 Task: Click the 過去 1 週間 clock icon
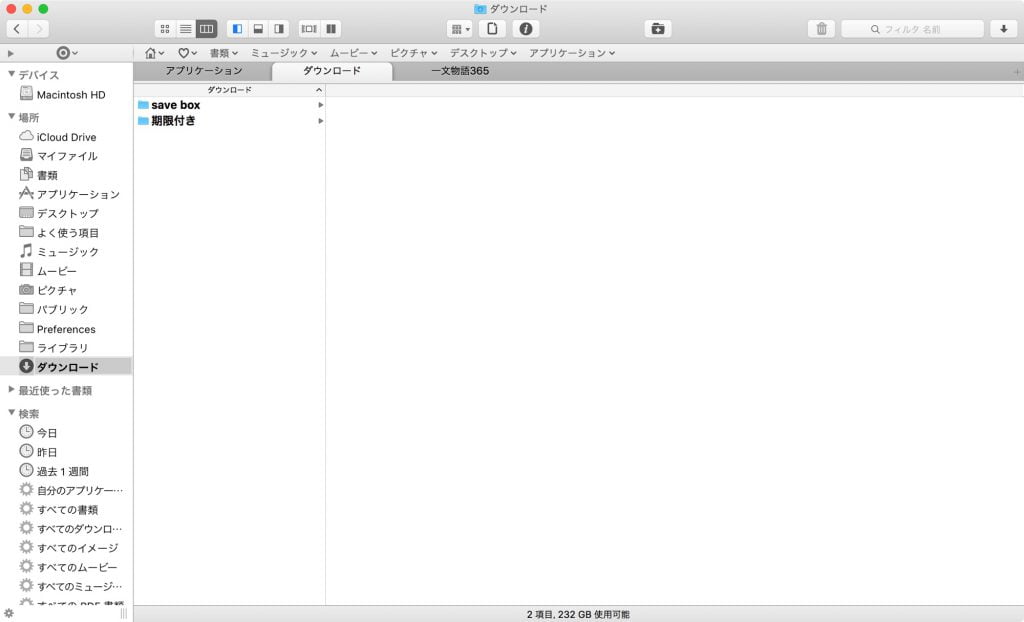(x=26, y=470)
